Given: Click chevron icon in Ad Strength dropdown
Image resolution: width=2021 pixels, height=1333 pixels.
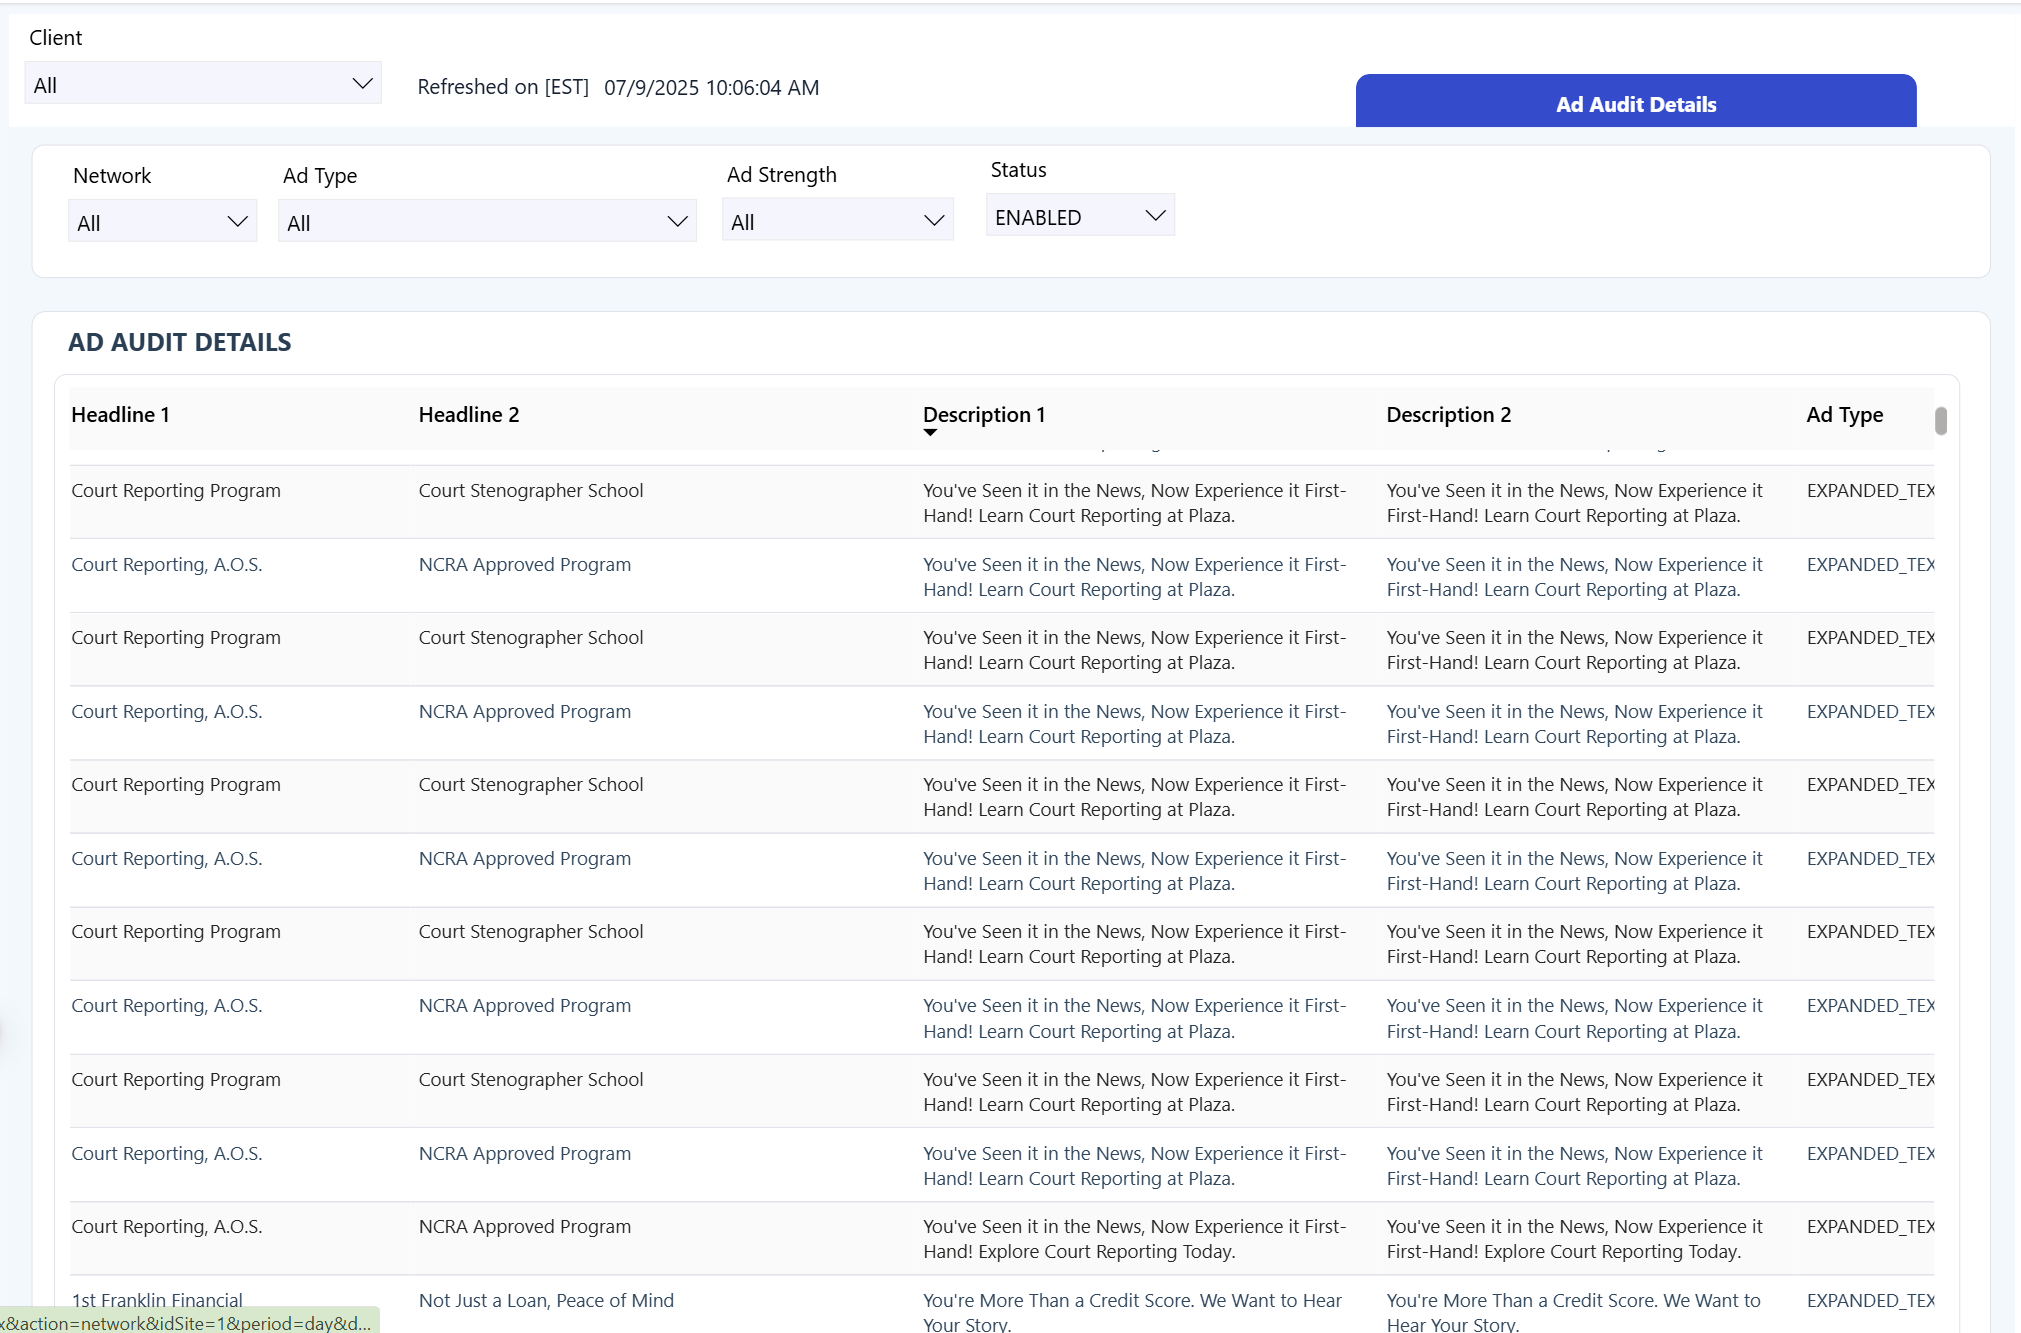Looking at the screenshot, I should (933, 221).
